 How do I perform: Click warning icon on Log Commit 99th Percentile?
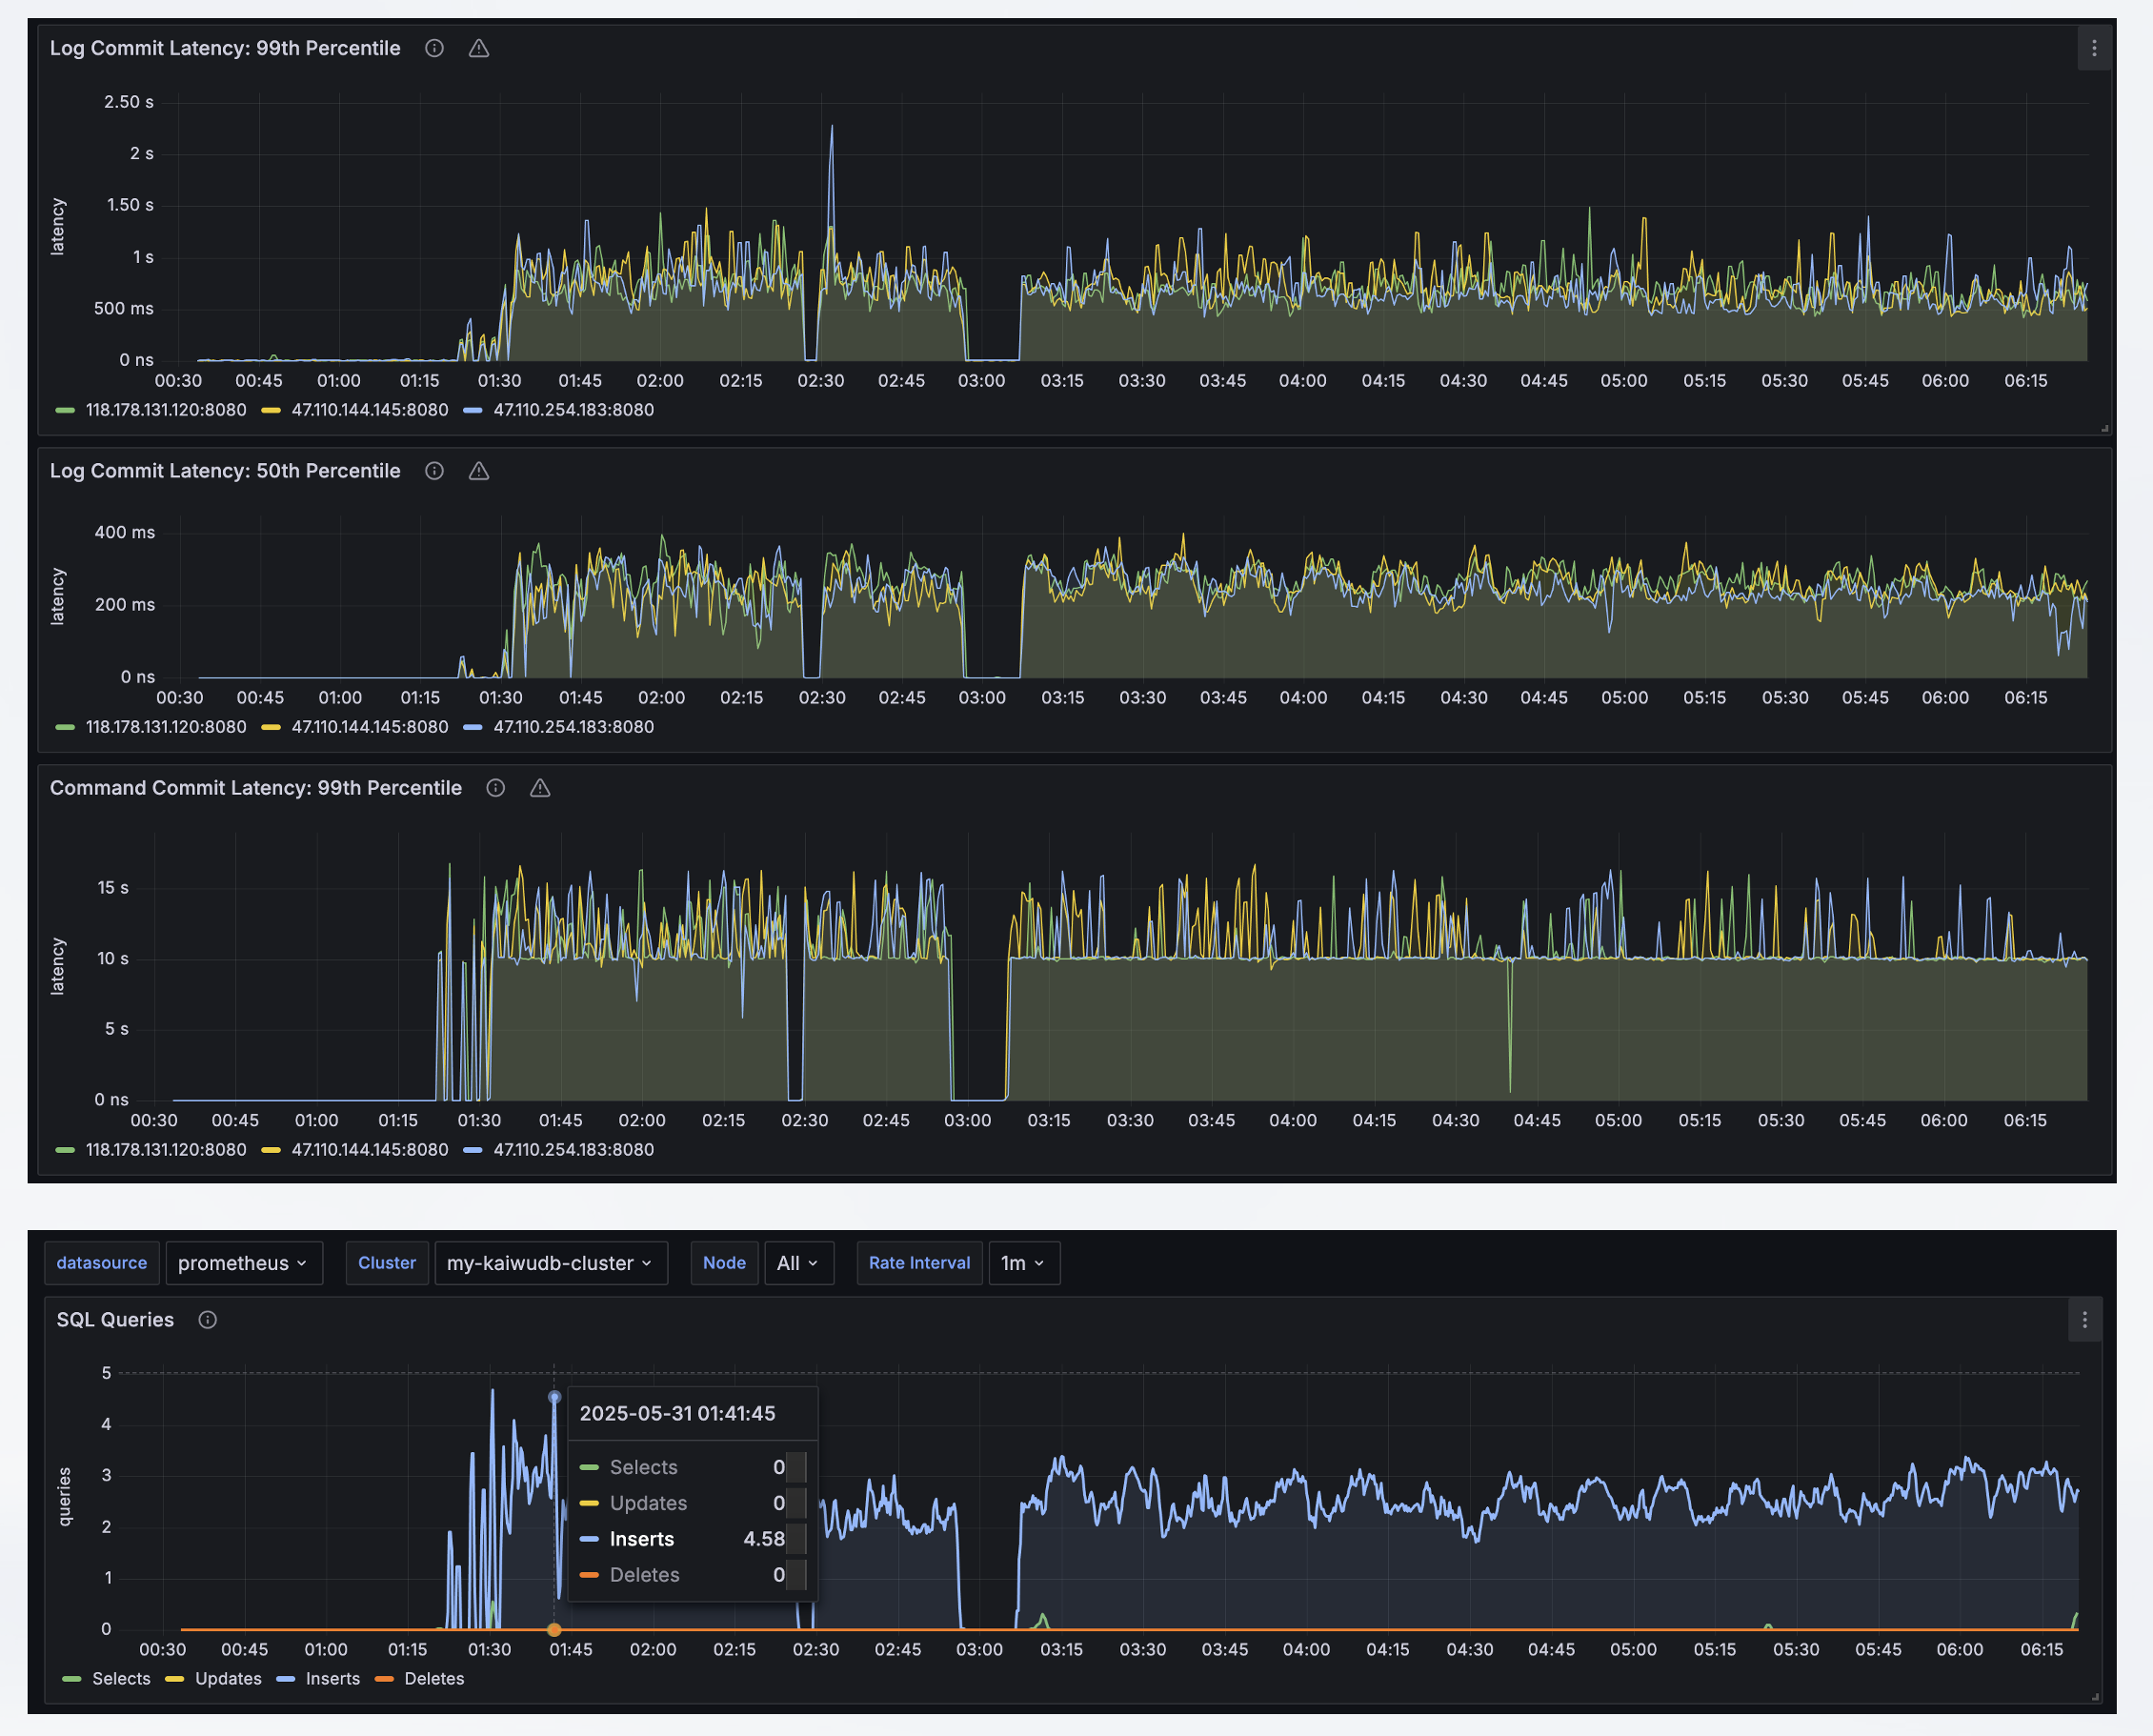tap(479, 48)
